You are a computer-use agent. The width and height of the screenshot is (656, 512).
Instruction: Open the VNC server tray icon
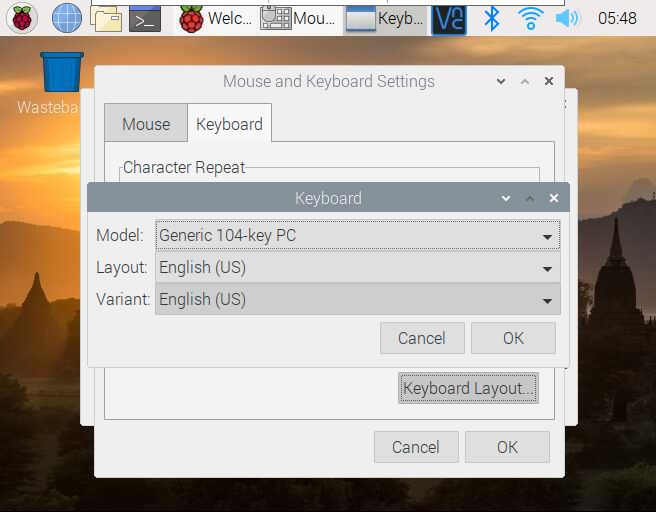(x=449, y=19)
